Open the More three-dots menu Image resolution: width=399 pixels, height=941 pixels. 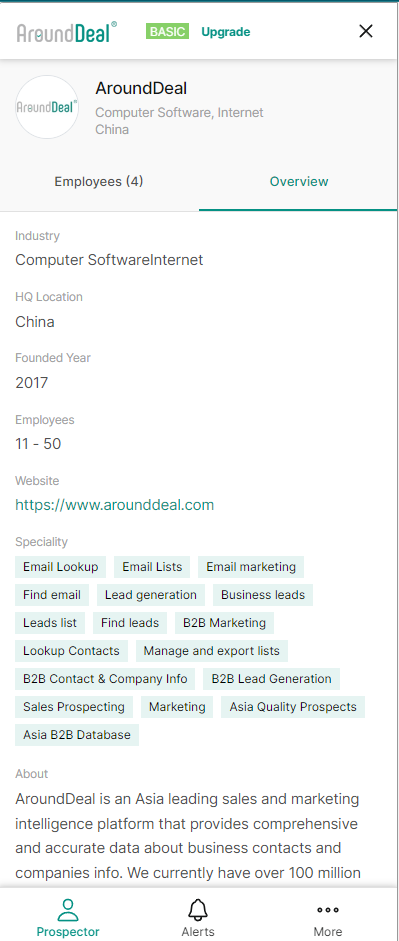pos(328,910)
